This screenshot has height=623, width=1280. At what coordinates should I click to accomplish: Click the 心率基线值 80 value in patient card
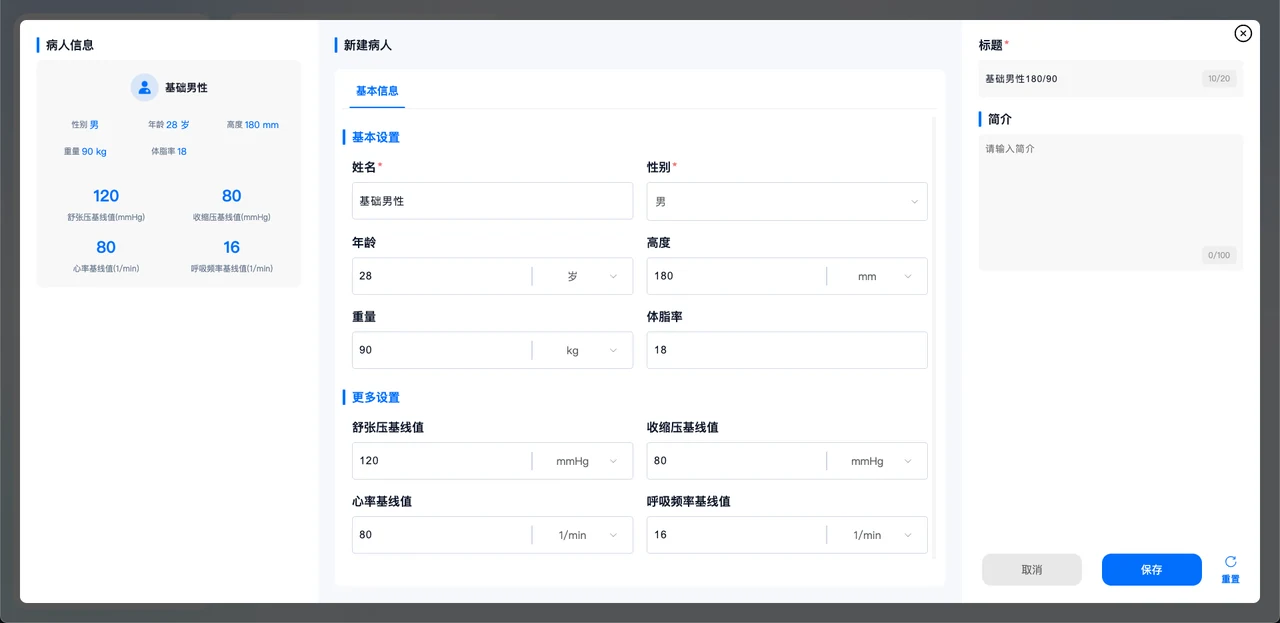106,247
